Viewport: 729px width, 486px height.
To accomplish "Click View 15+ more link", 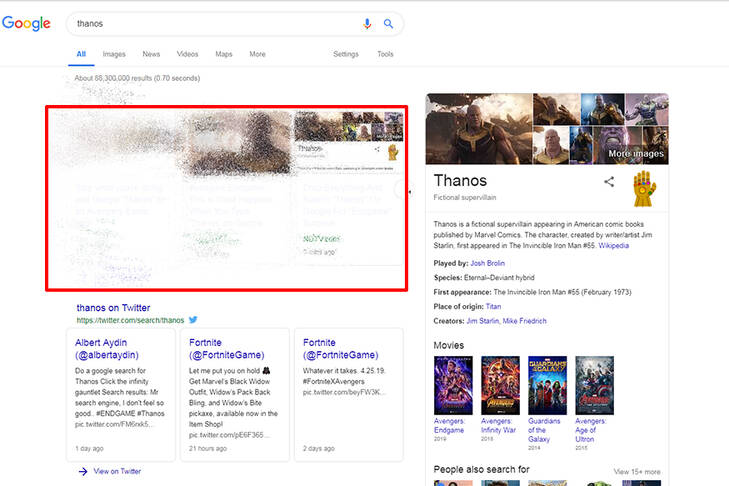I will tap(637, 471).
